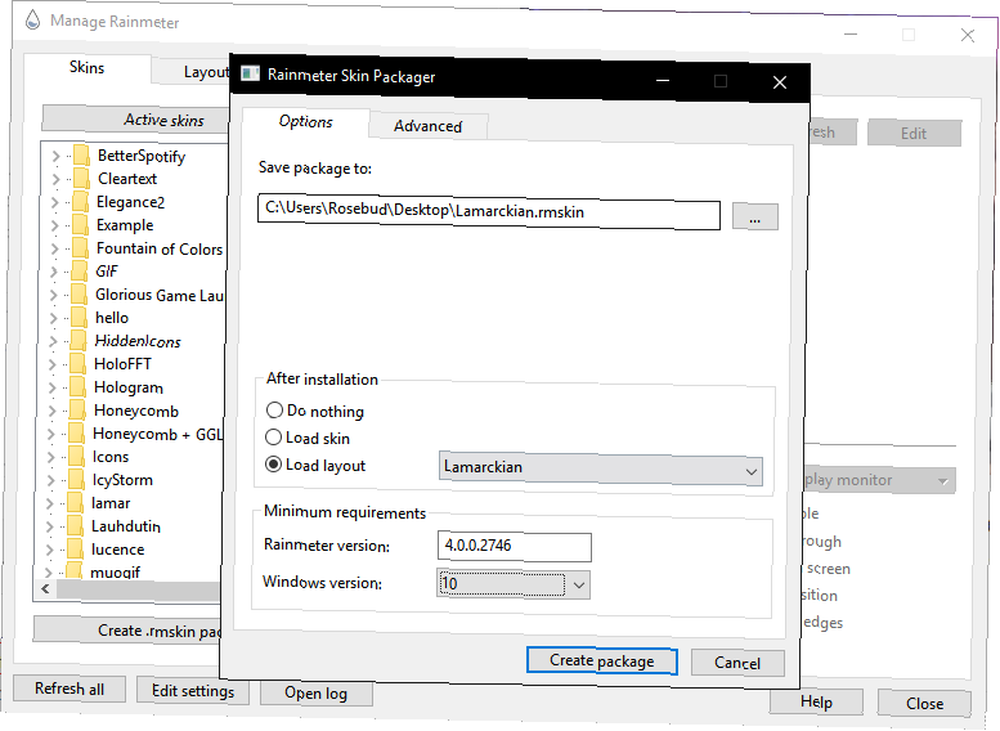The height and width of the screenshot is (731, 1000).
Task: Click the lamar folder icon
Action: pos(75,503)
